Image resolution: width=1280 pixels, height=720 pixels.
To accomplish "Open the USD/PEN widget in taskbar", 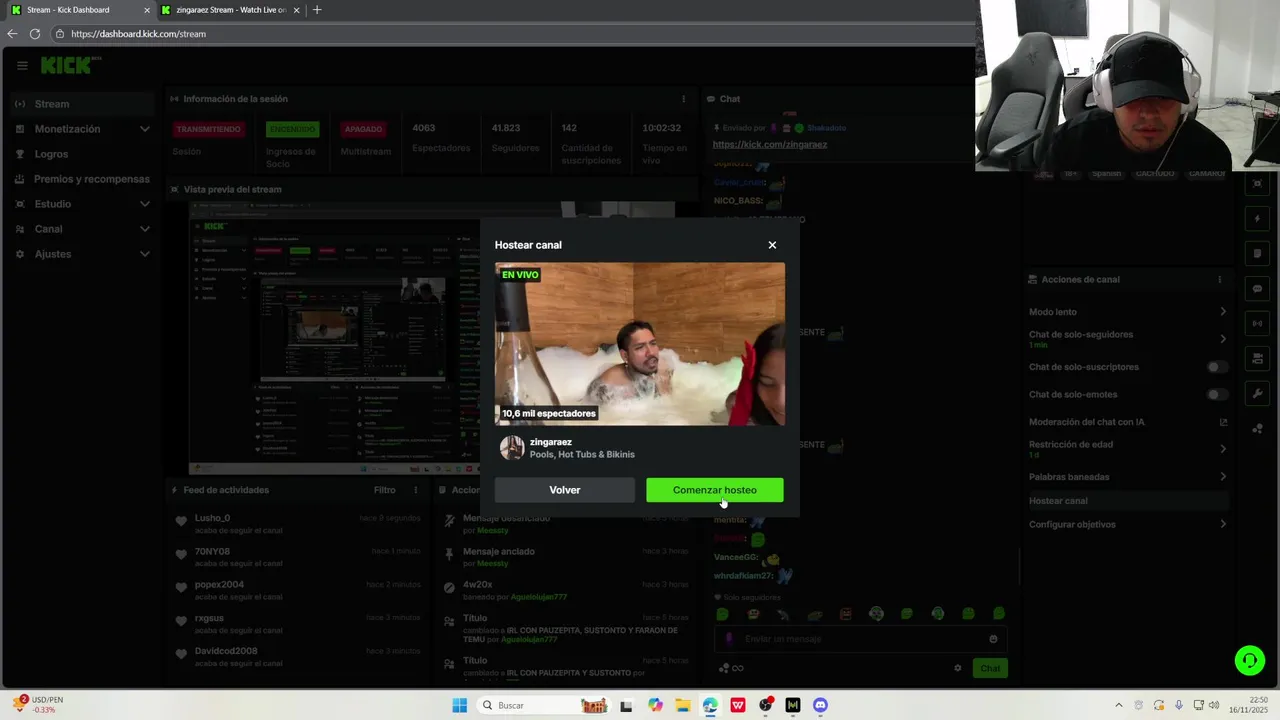I will click(x=40, y=705).
